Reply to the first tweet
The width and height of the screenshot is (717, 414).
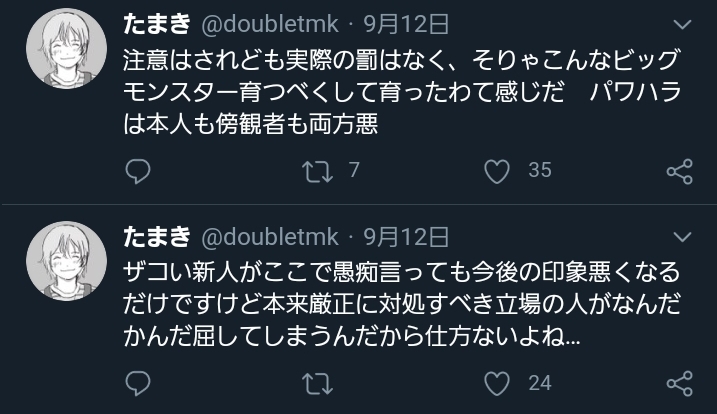click(138, 171)
